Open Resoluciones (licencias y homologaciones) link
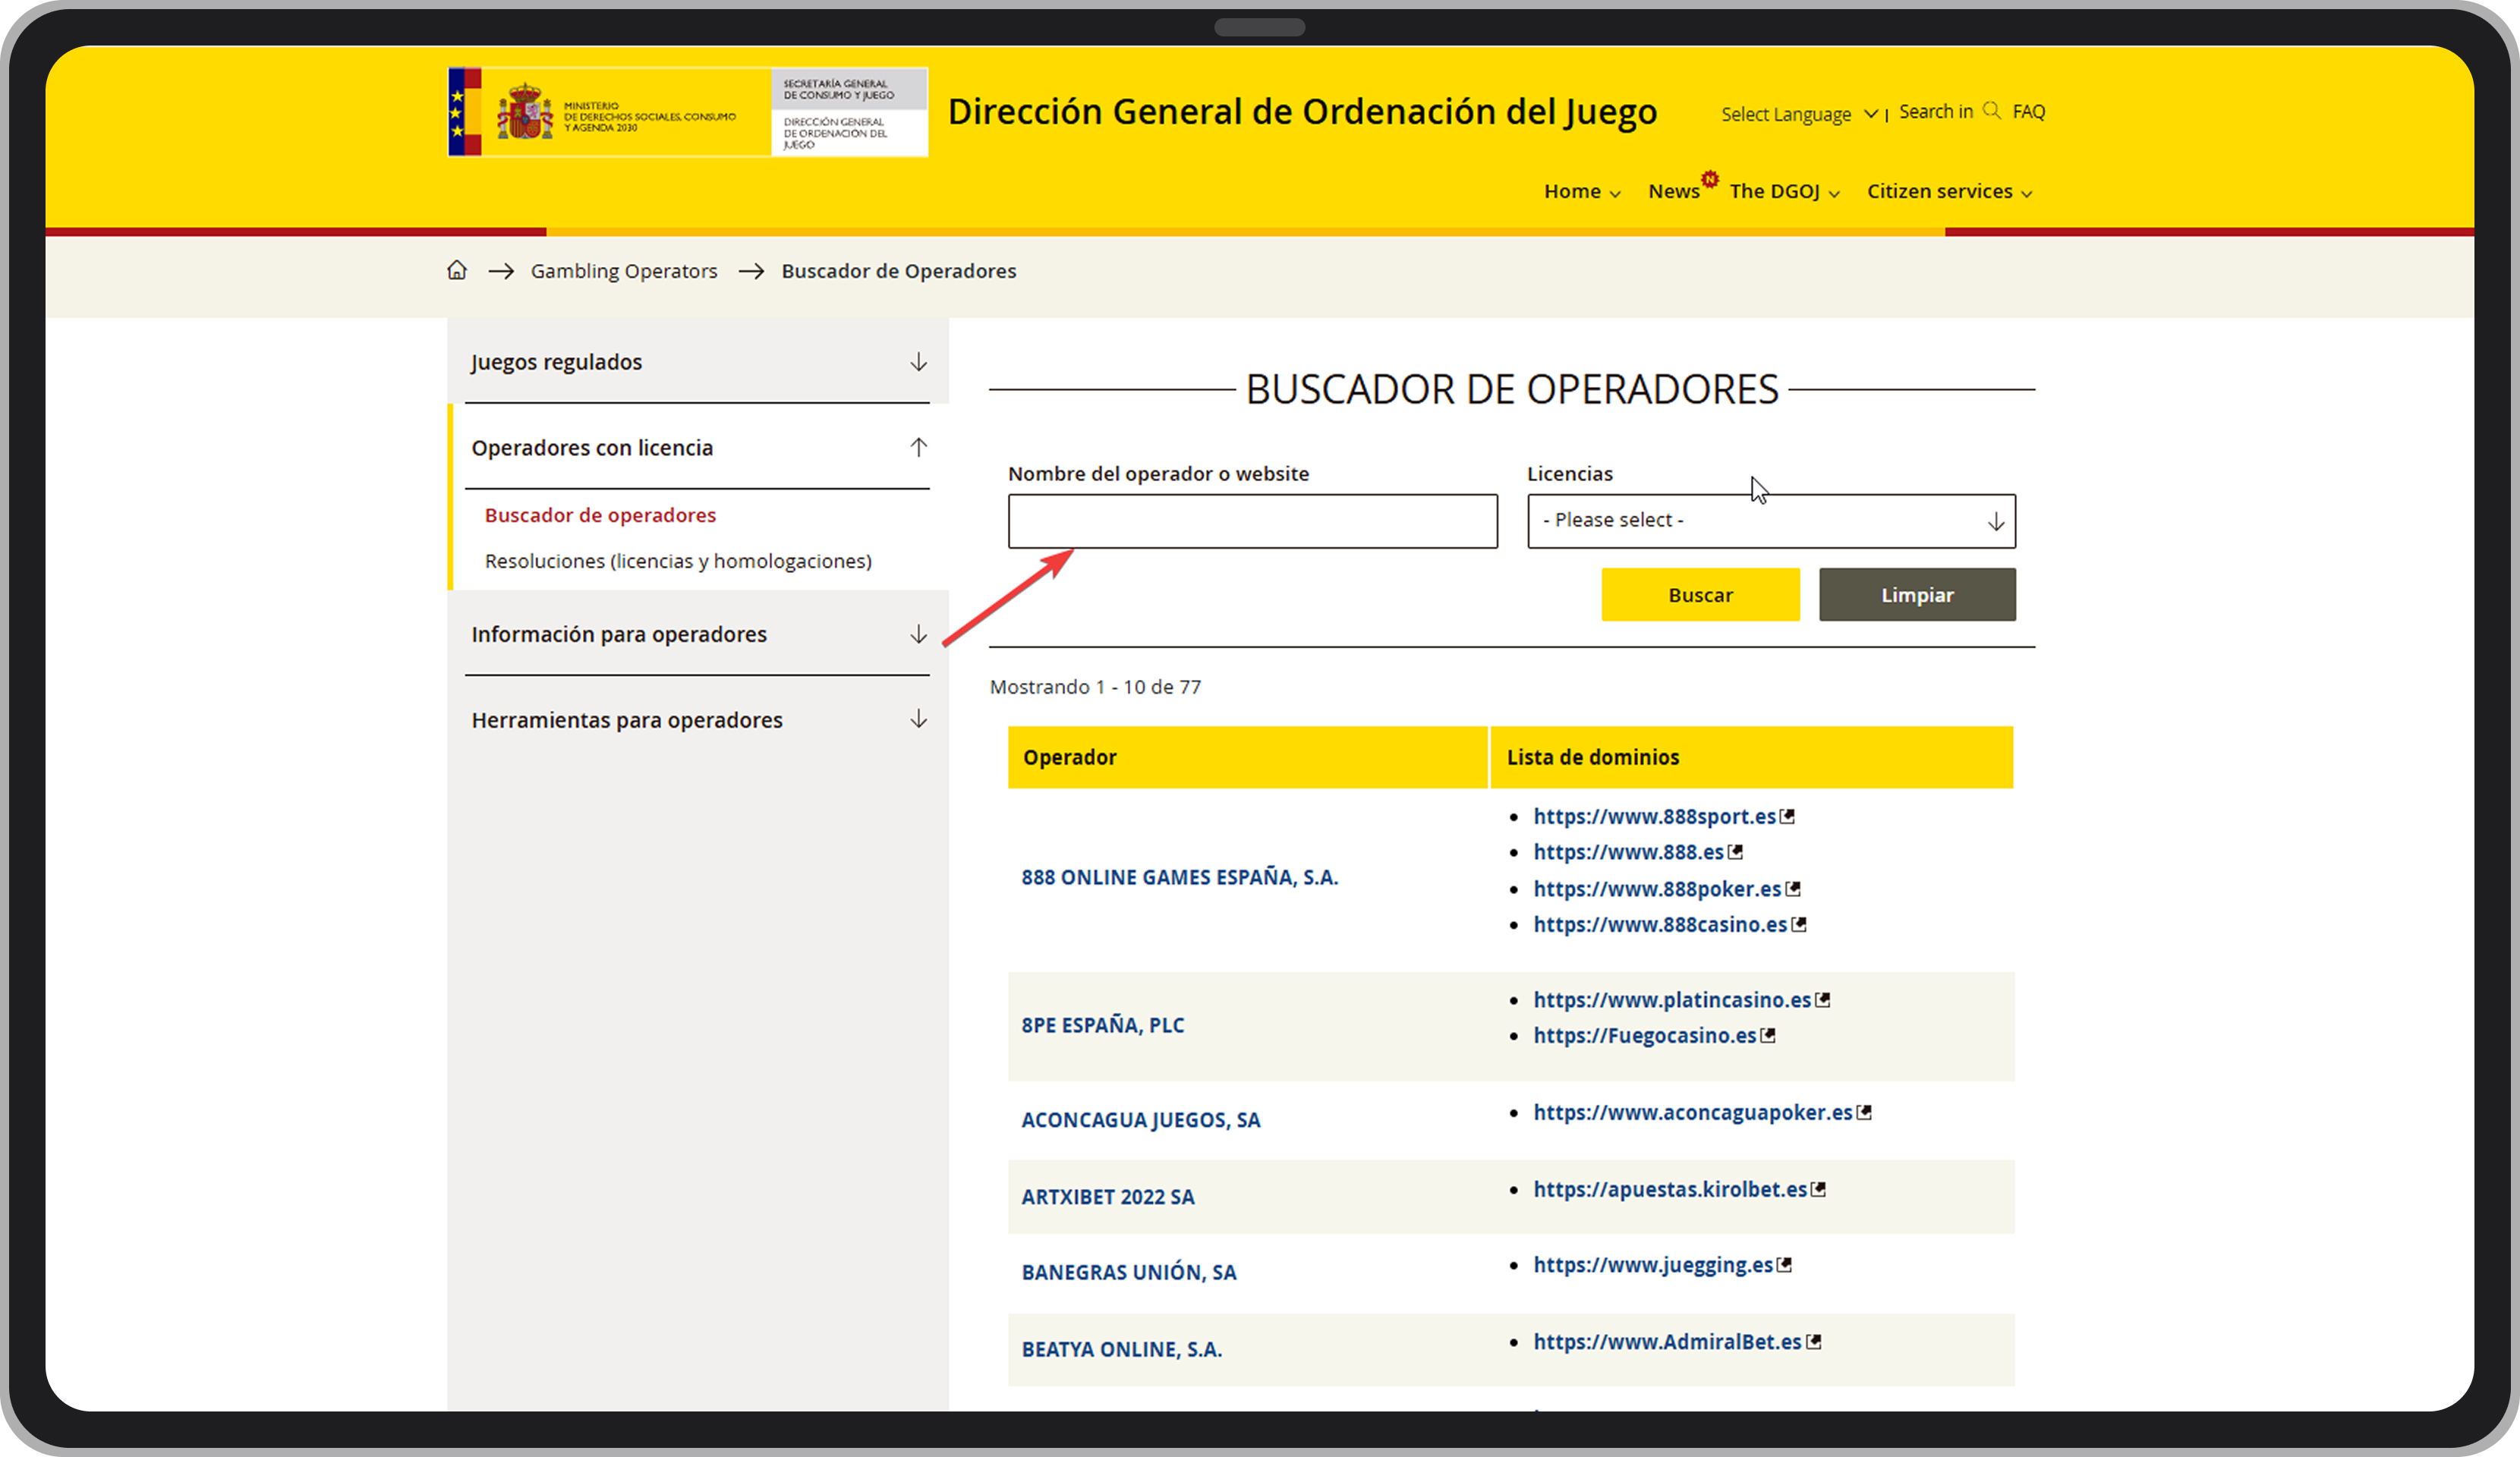 tap(678, 561)
